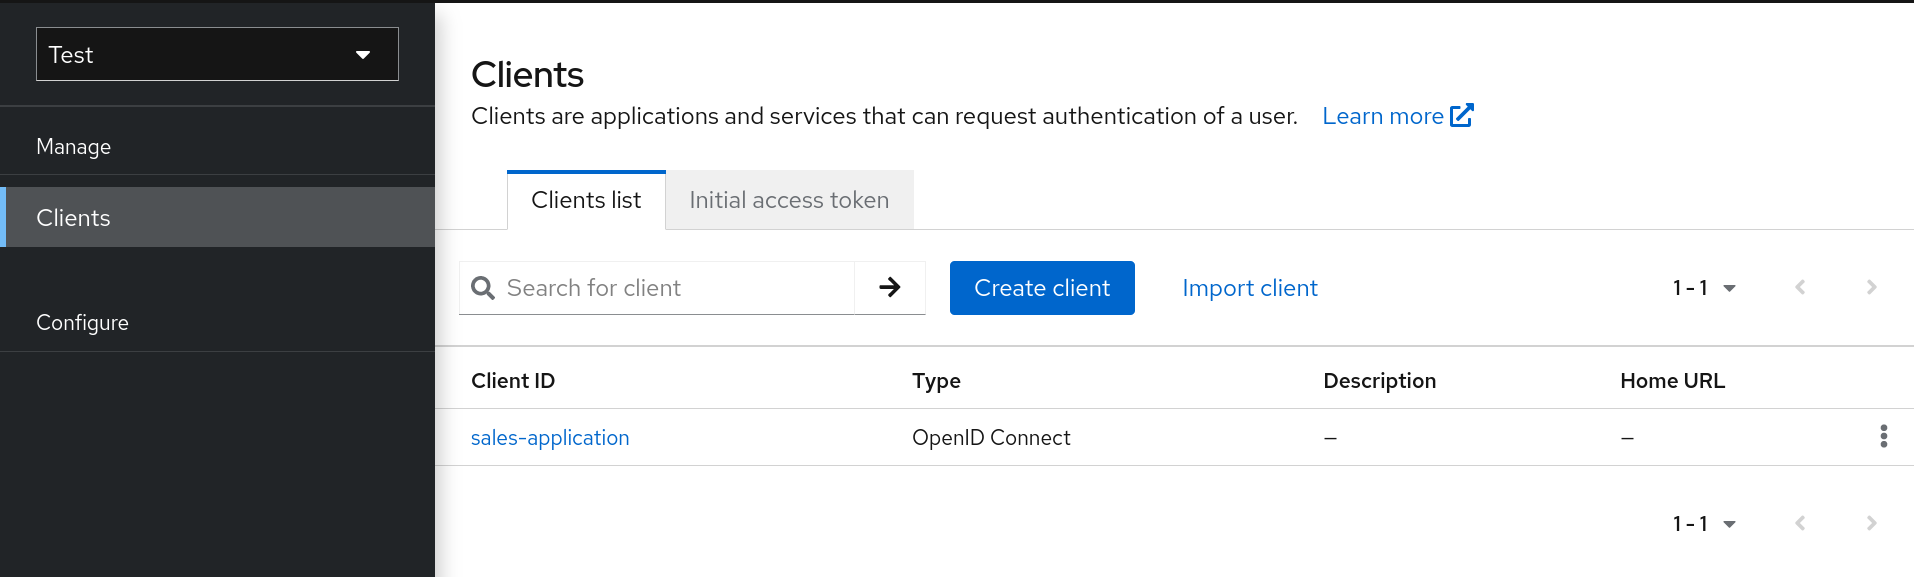Screen dimensions: 1914x577
Task: Open the sales-application client
Action: coord(550,438)
